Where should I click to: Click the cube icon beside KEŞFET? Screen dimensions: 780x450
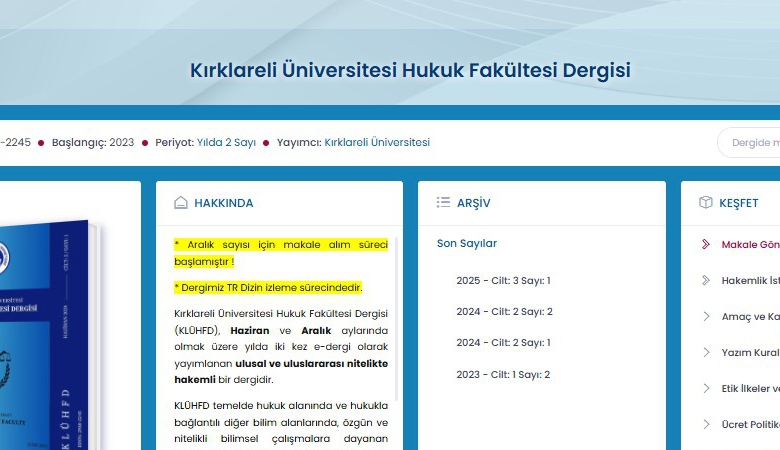tap(705, 203)
